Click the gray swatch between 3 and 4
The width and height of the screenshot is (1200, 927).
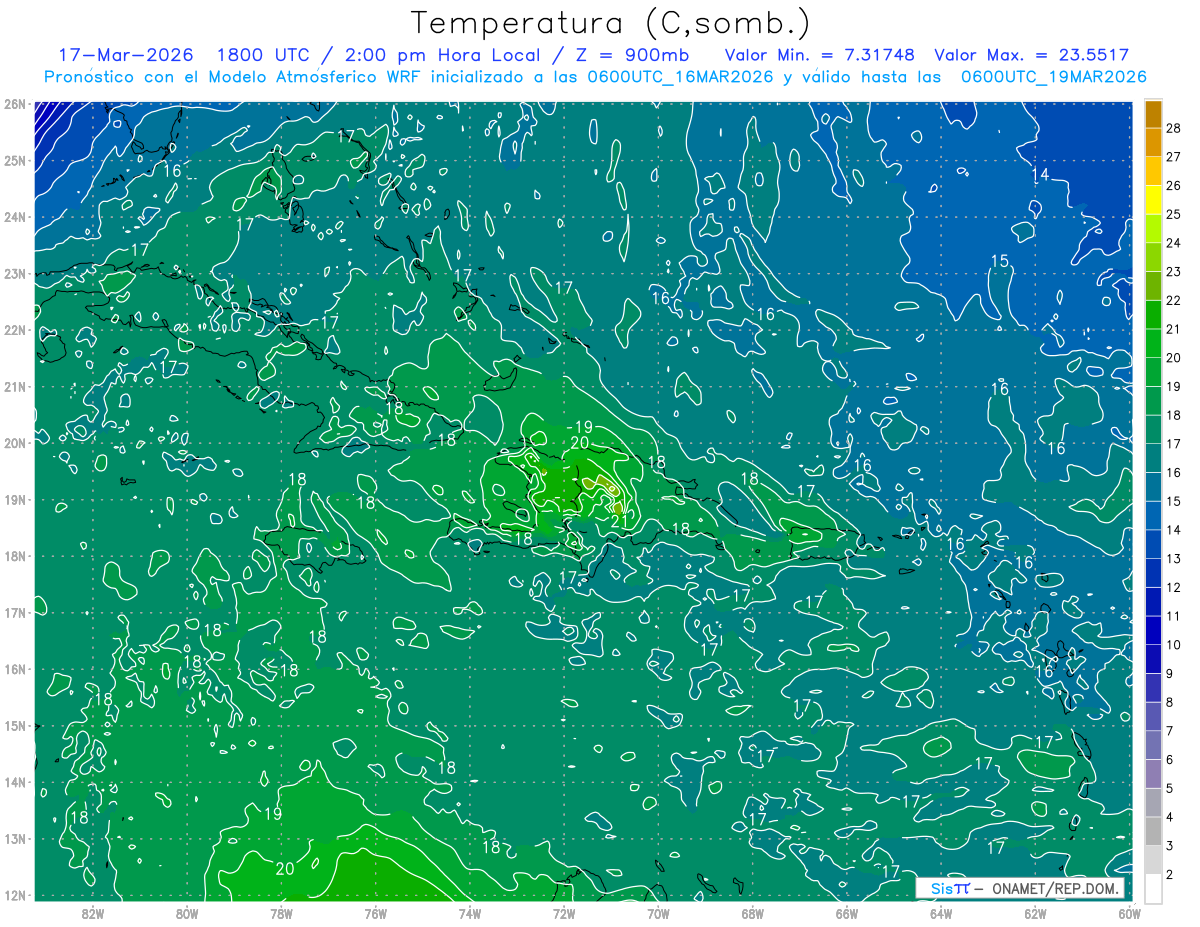pos(1153,830)
